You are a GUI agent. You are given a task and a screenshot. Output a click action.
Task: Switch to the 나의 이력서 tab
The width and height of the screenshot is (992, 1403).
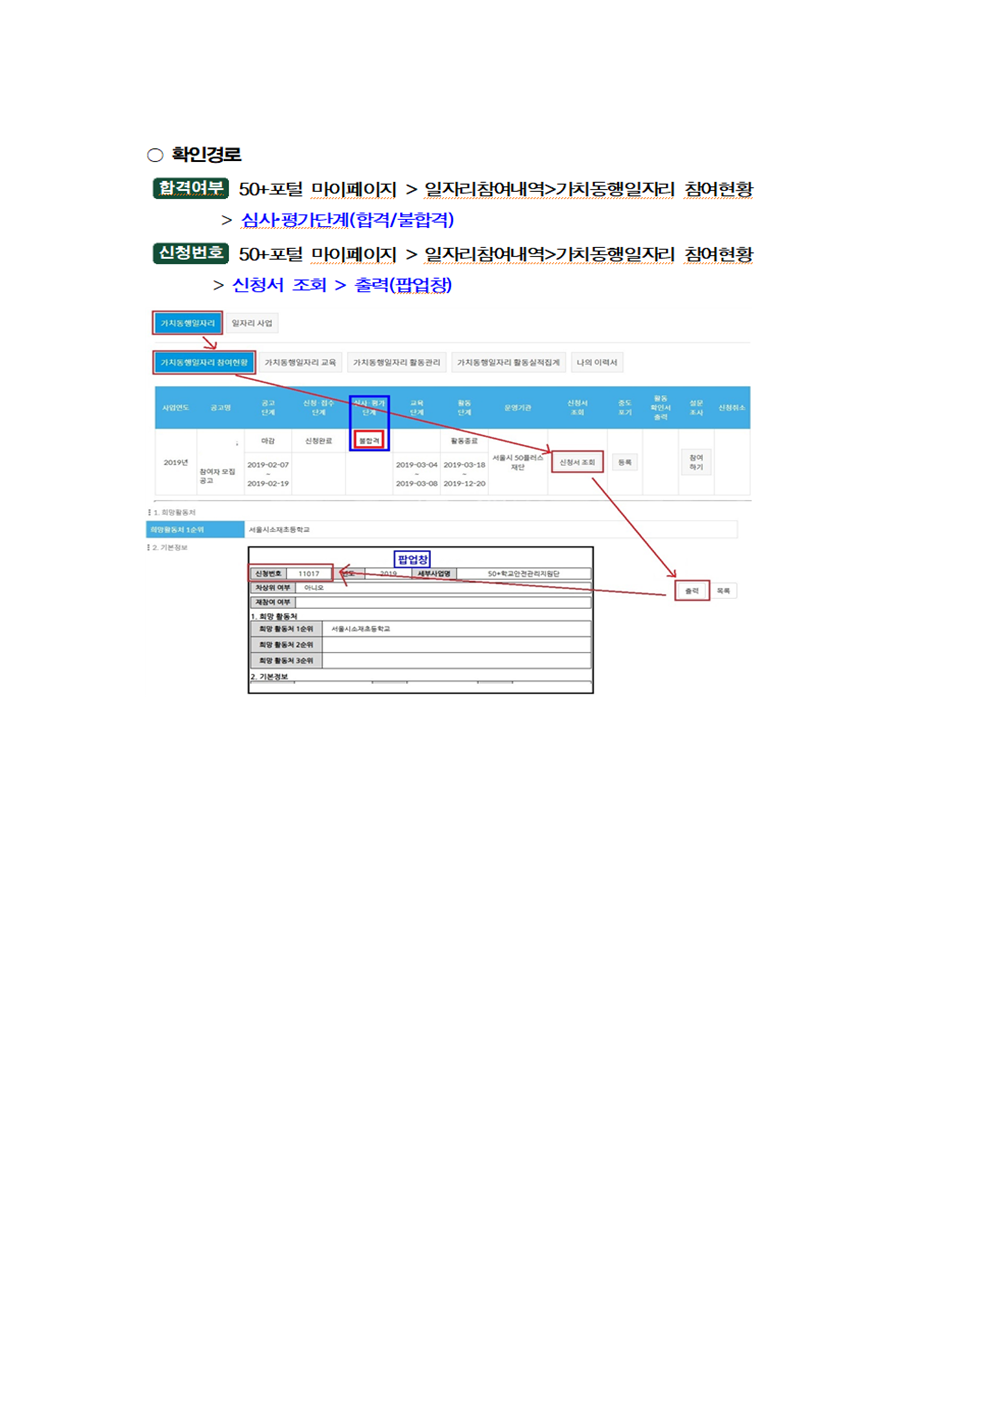click(x=597, y=362)
